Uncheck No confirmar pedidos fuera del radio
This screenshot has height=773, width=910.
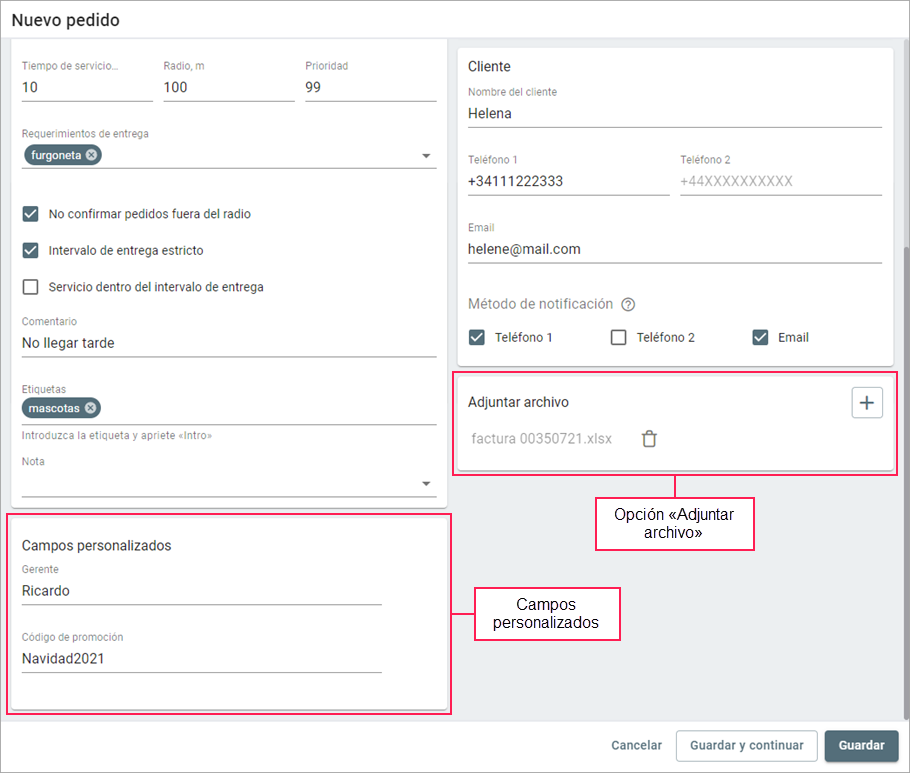(30, 214)
